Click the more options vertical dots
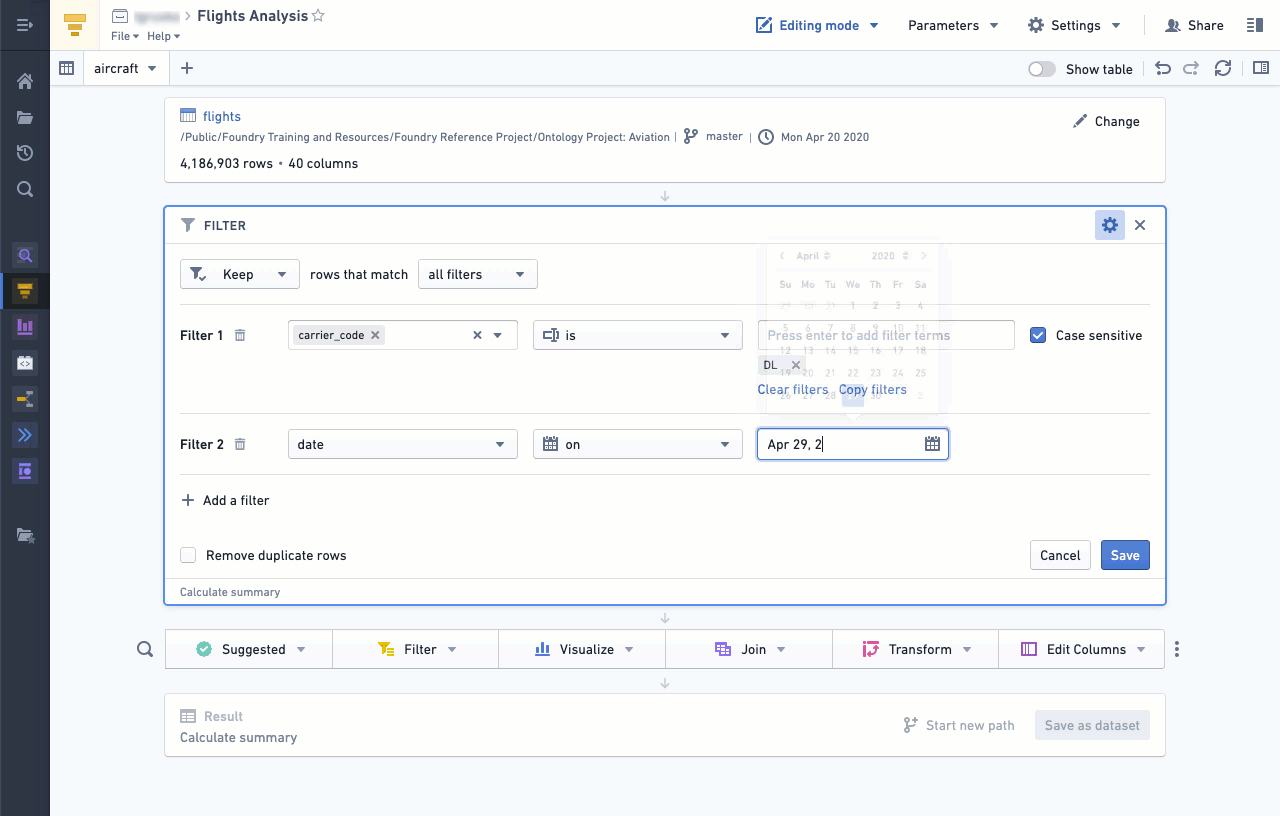The width and height of the screenshot is (1280, 816). pos(1177,649)
